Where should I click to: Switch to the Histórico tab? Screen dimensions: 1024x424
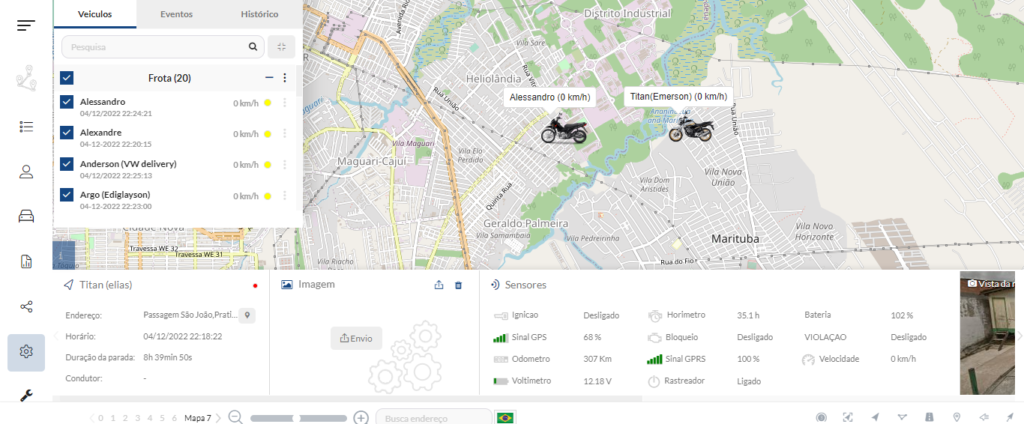click(259, 14)
